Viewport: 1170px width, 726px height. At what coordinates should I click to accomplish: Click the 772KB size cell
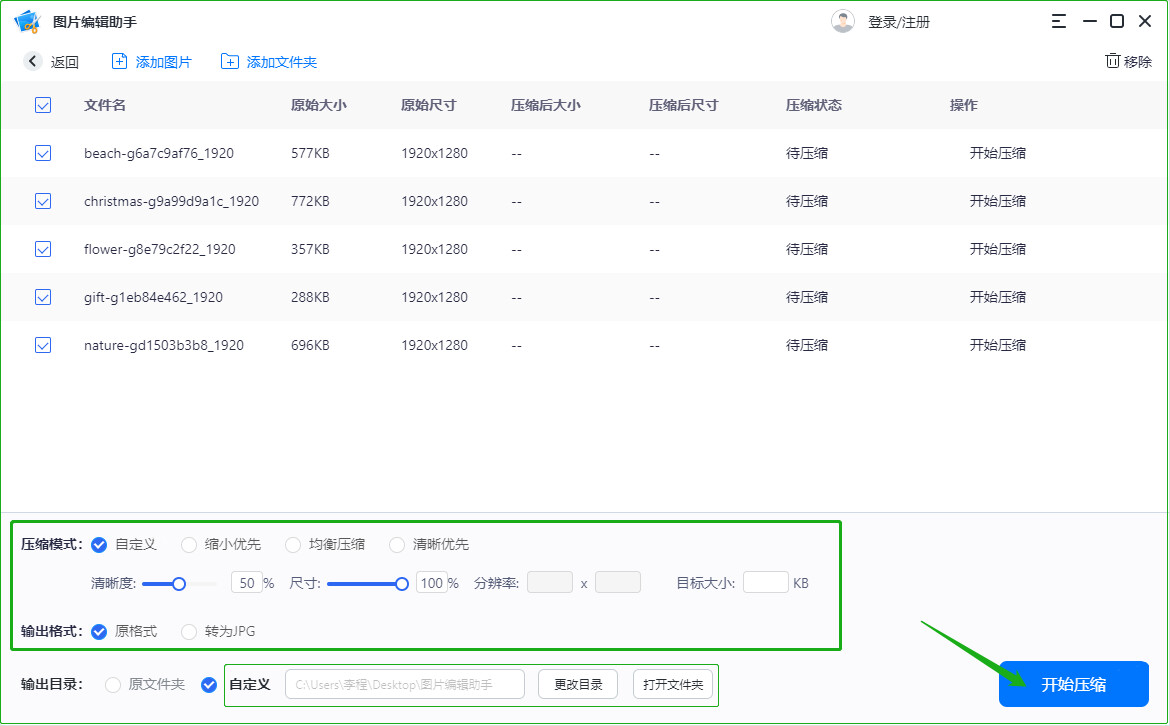pyautogui.click(x=310, y=201)
